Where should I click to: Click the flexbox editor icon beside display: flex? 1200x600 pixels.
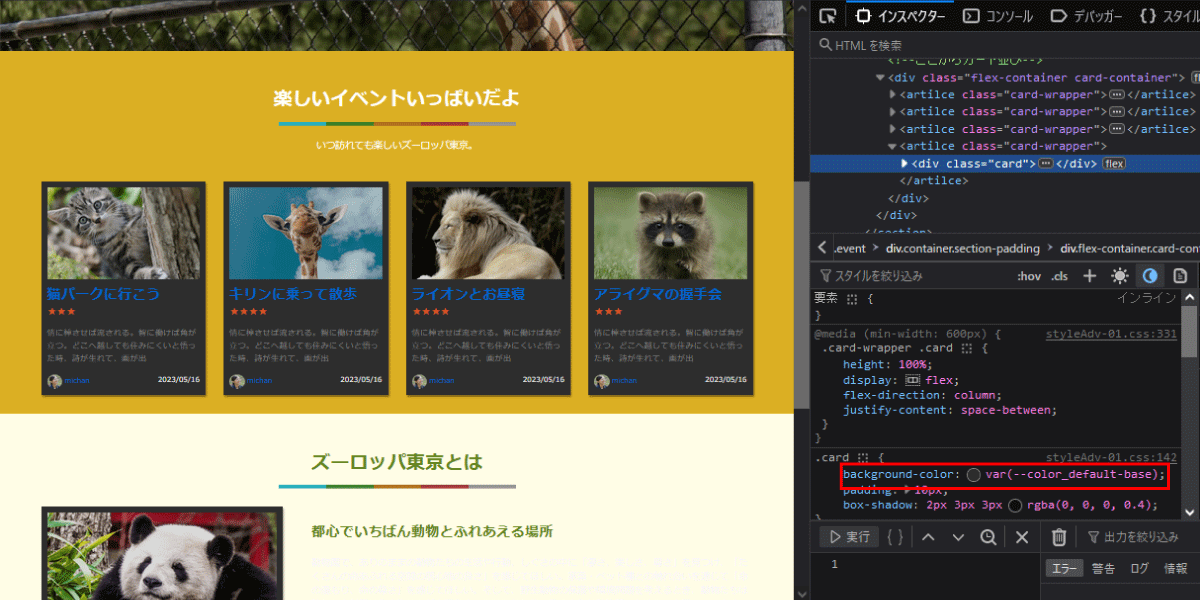click(x=912, y=380)
